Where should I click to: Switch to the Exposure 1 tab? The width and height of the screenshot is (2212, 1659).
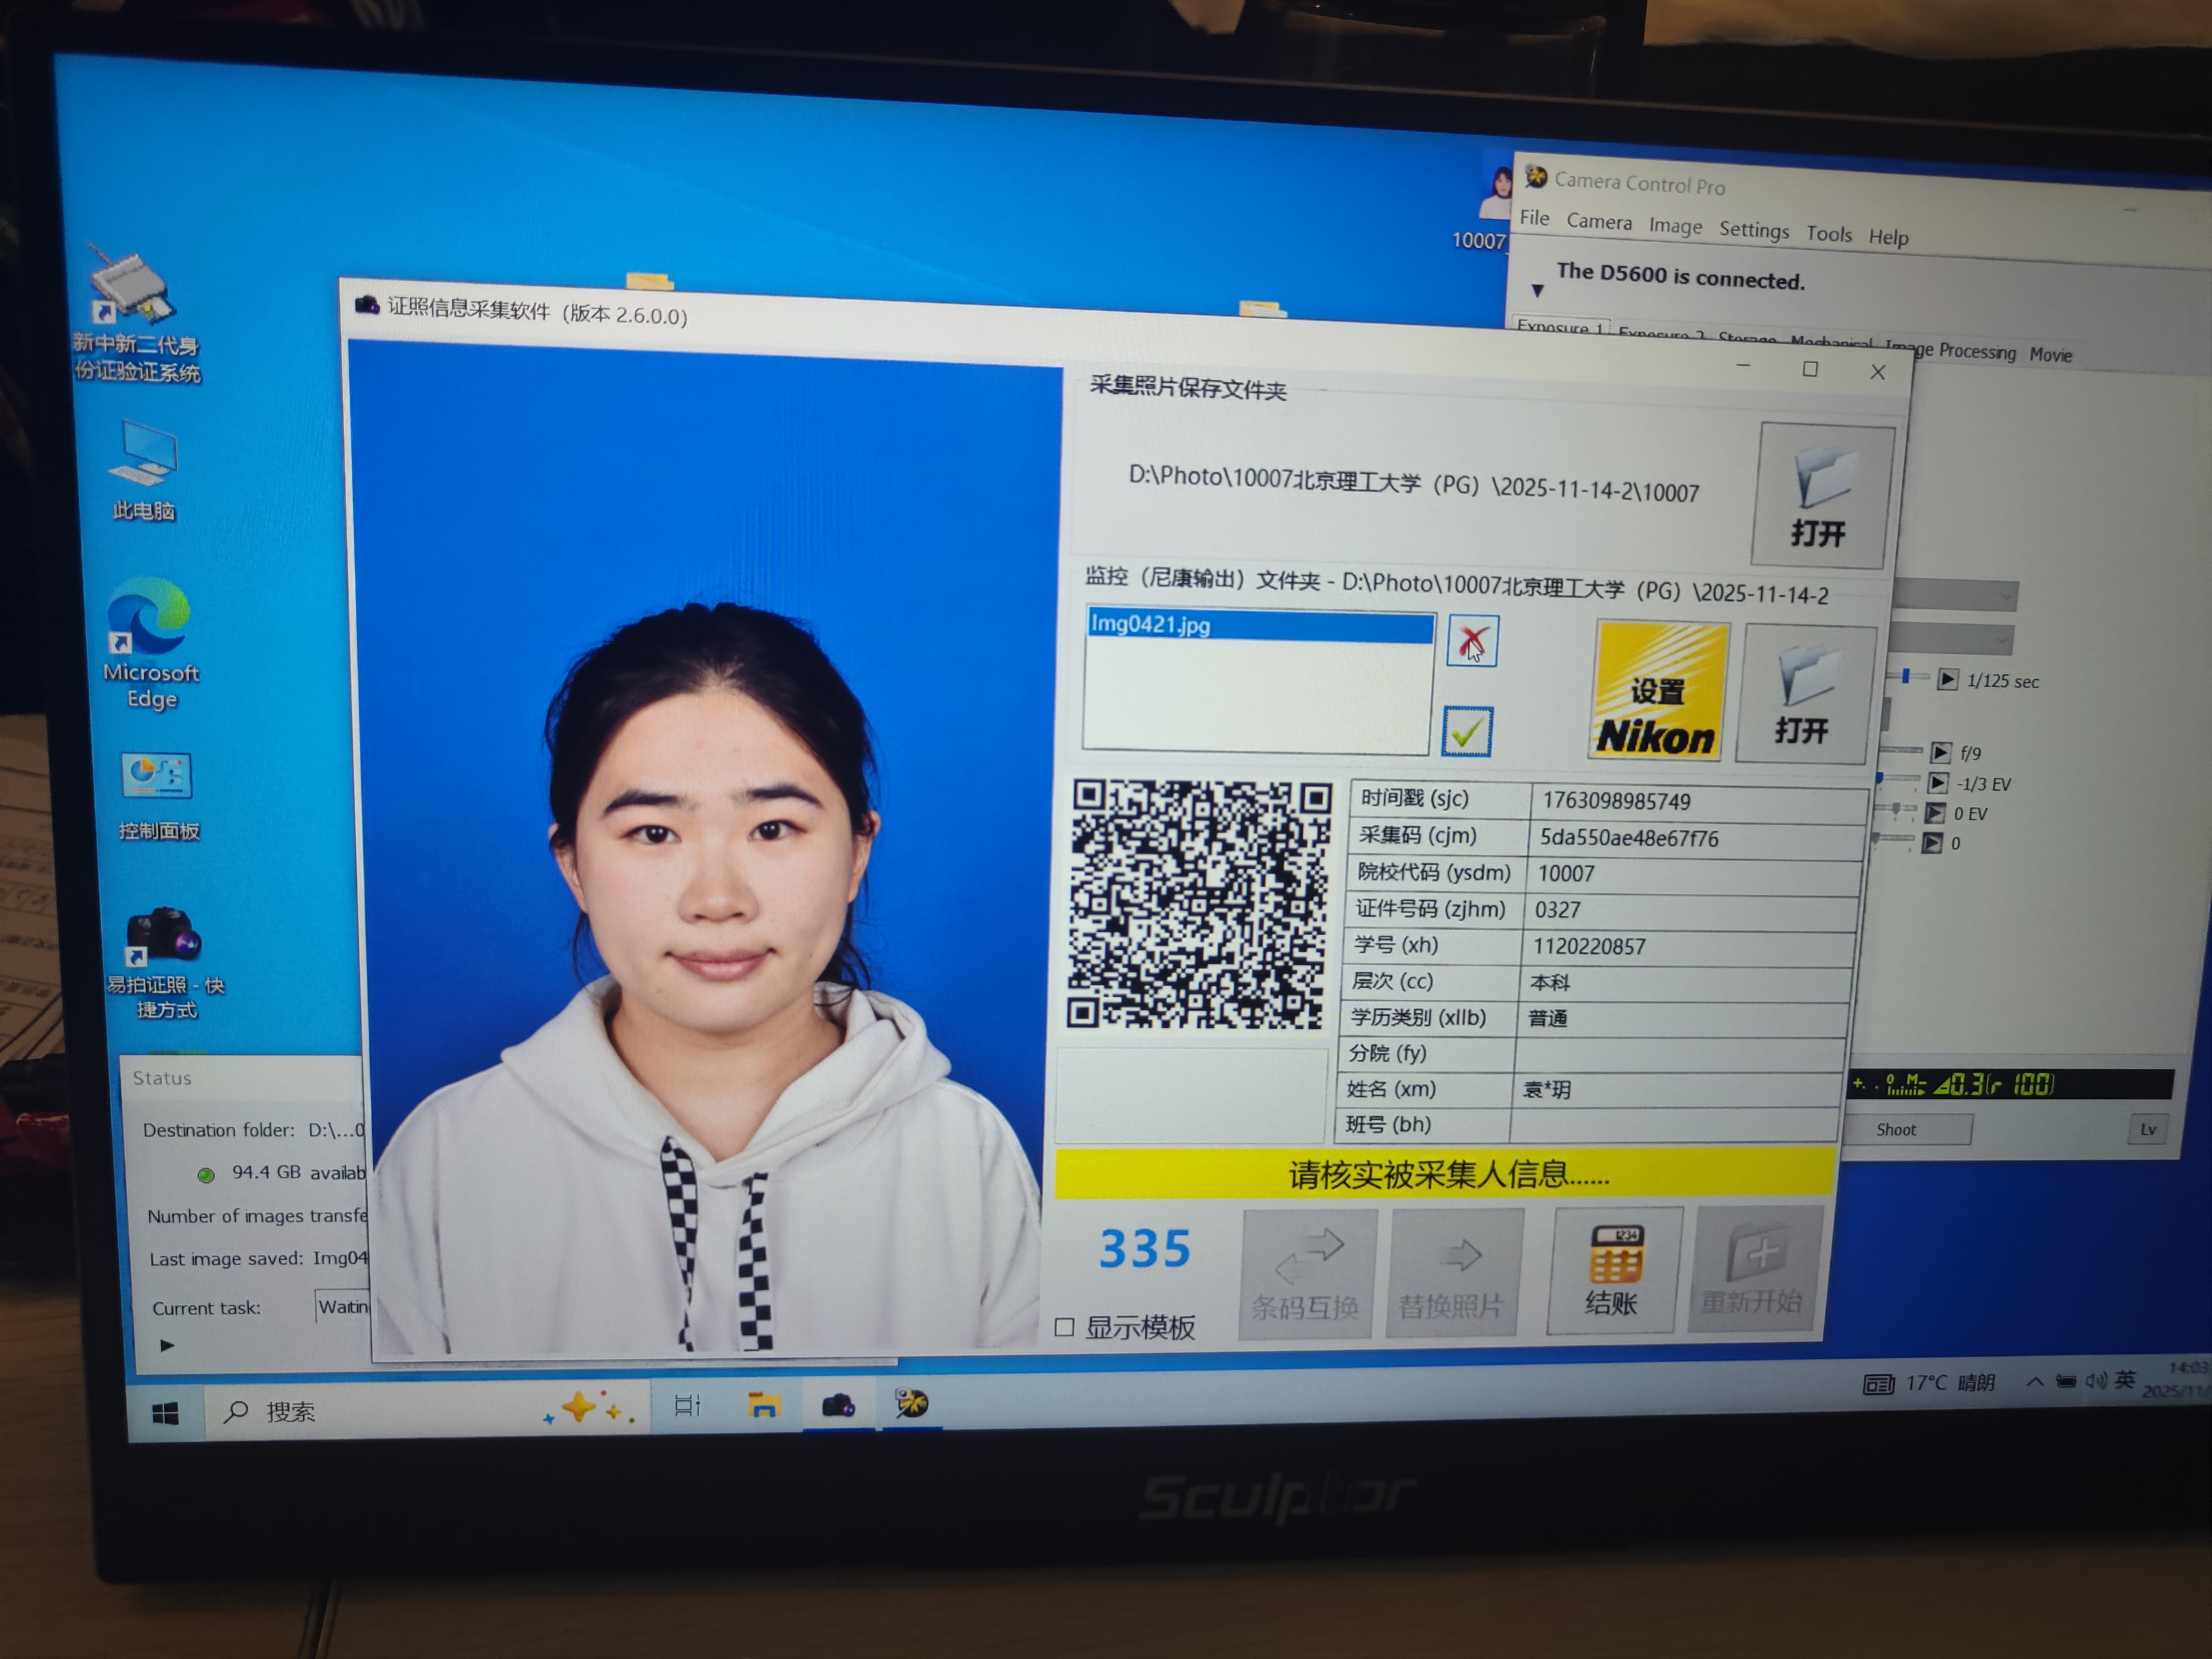[x=1560, y=327]
